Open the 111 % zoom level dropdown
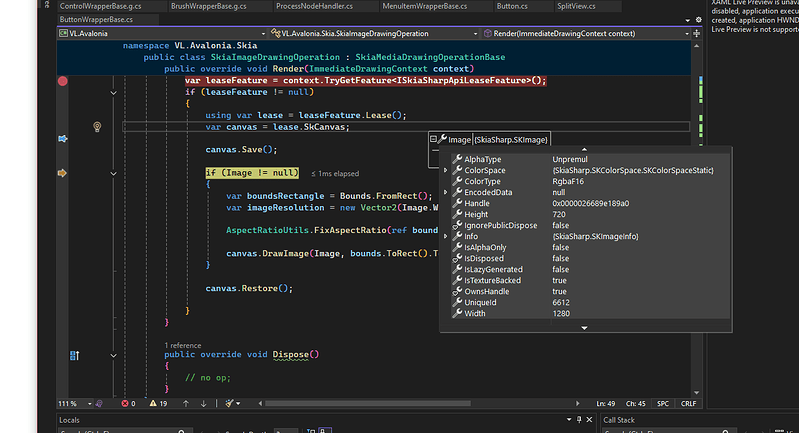The width and height of the screenshot is (799, 433). tap(90, 403)
